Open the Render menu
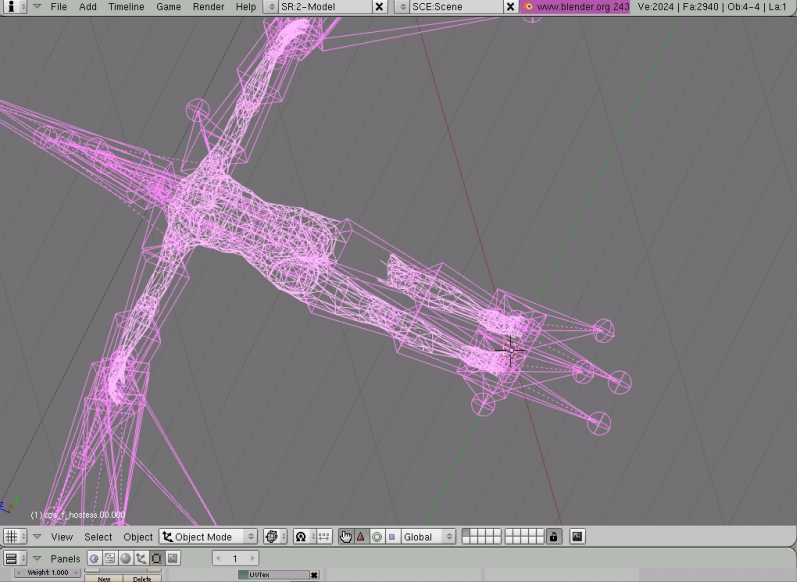The width and height of the screenshot is (800, 585). 208,7
